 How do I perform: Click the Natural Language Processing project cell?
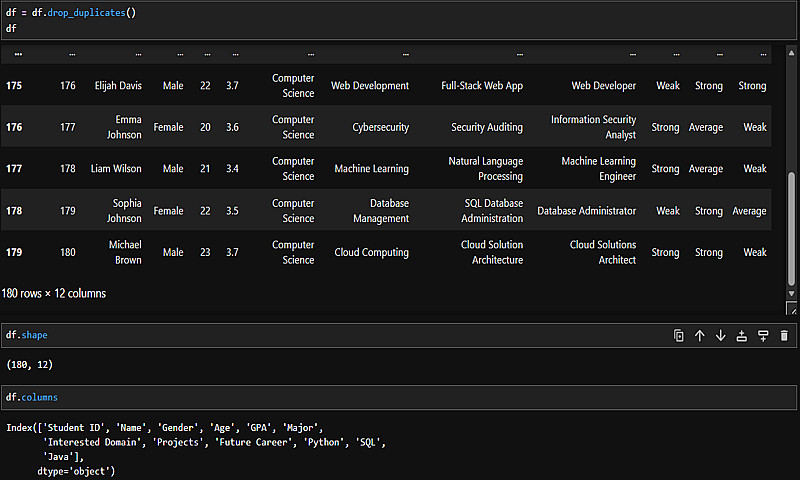(485, 168)
